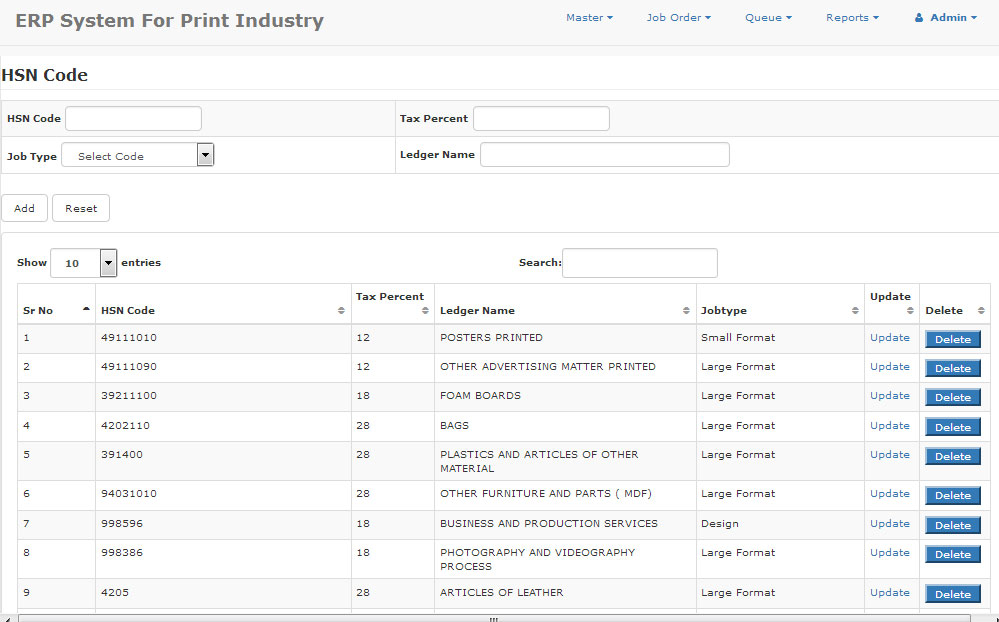This screenshot has height=622, width=999.
Task: Delete the BUSINESS AND PRODUCTION SERVICES row
Action: [952, 526]
